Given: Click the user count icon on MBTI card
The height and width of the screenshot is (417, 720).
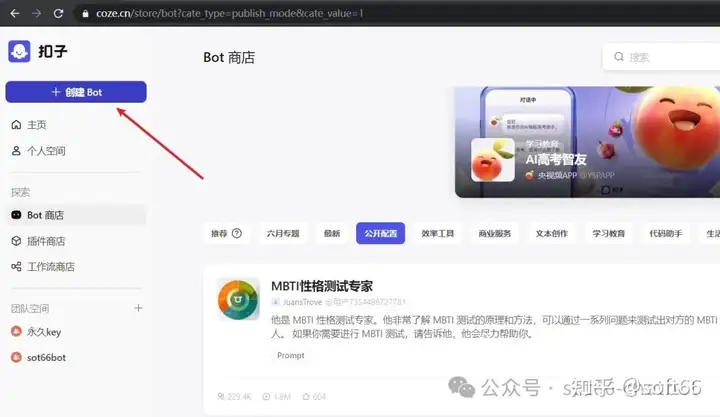Looking at the screenshot, I should tap(221, 396).
